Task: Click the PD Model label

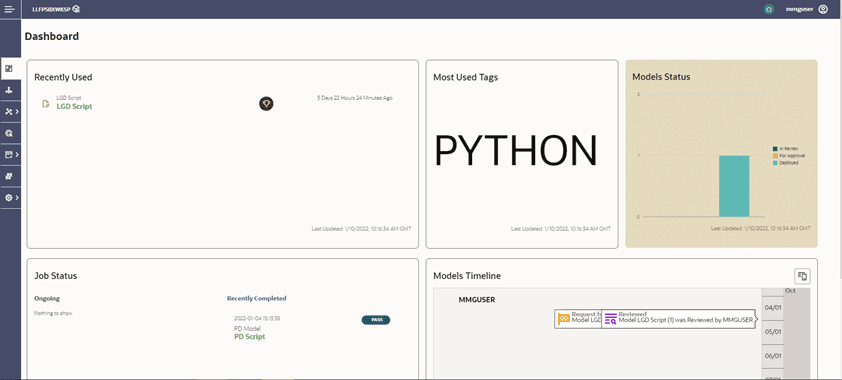Action: pos(248,328)
